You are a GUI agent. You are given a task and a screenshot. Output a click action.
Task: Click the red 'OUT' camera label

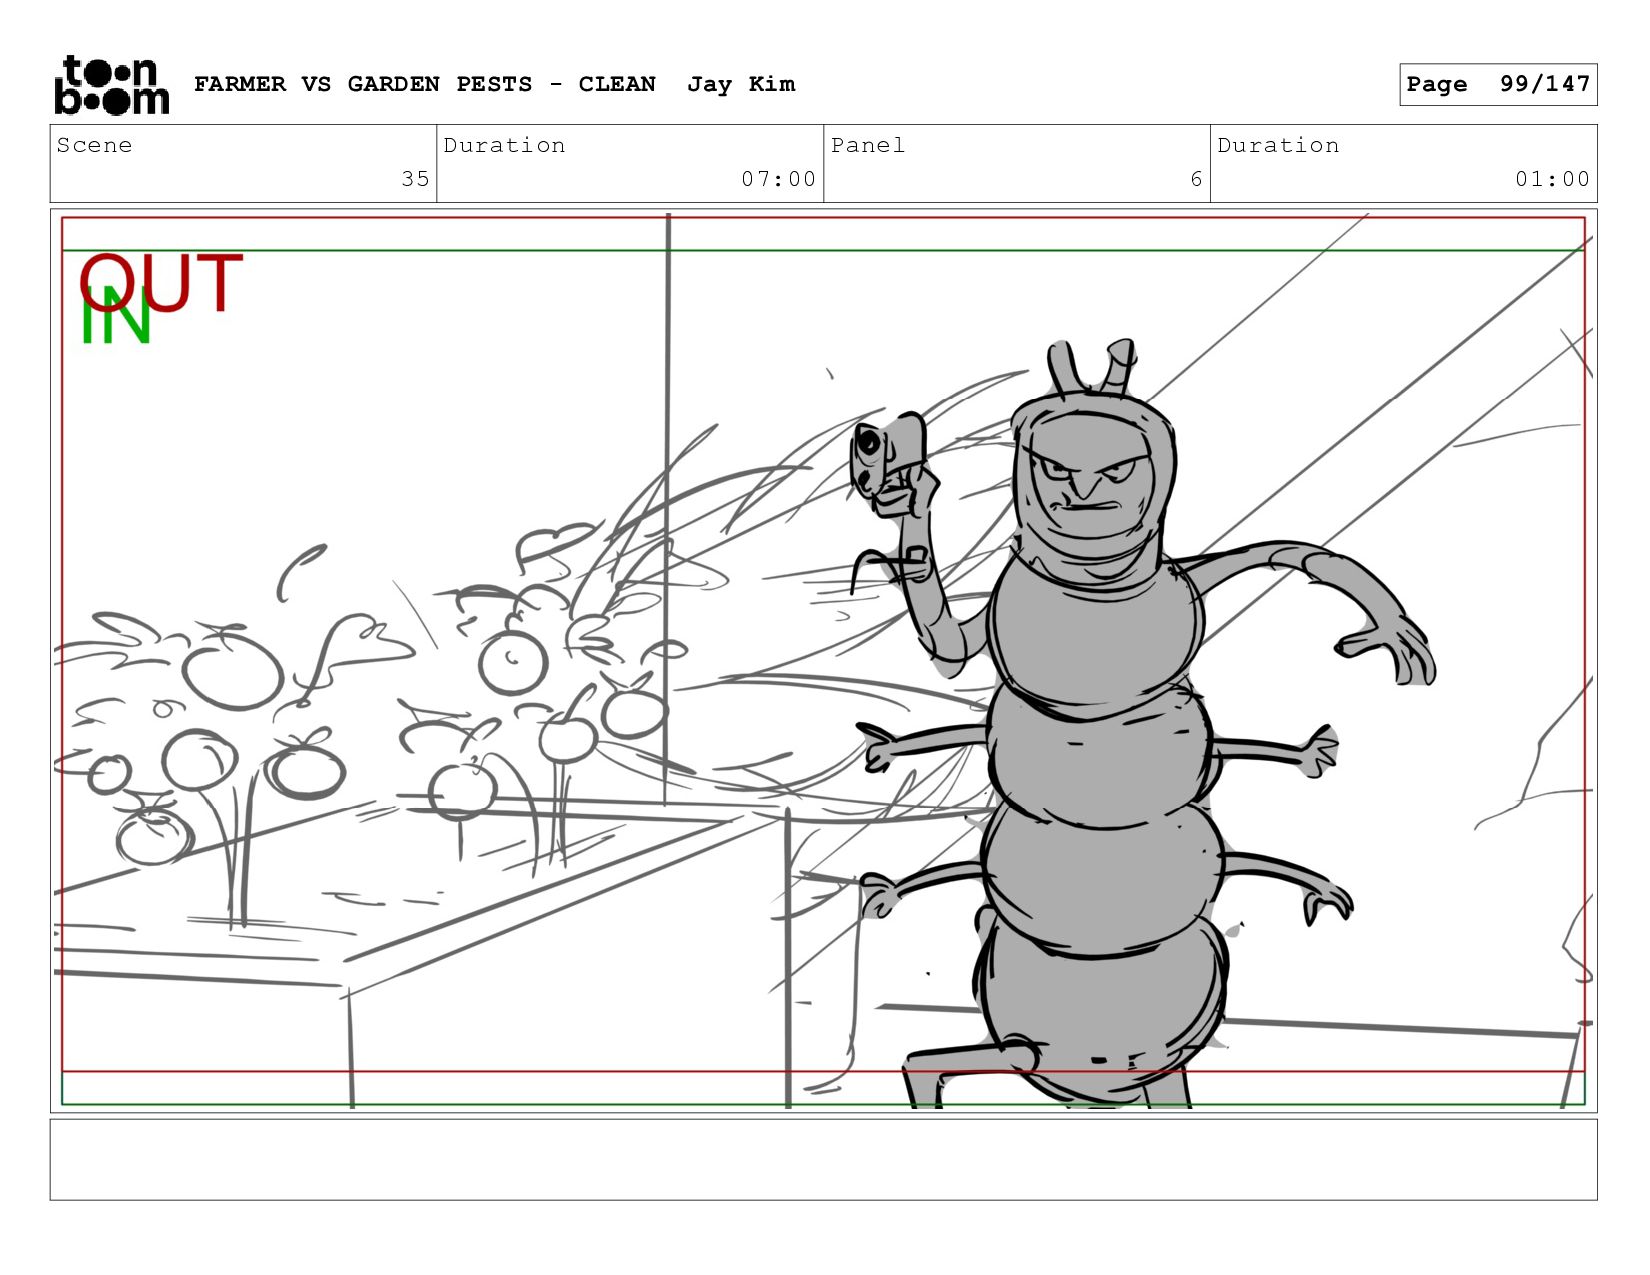tap(162, 282)
